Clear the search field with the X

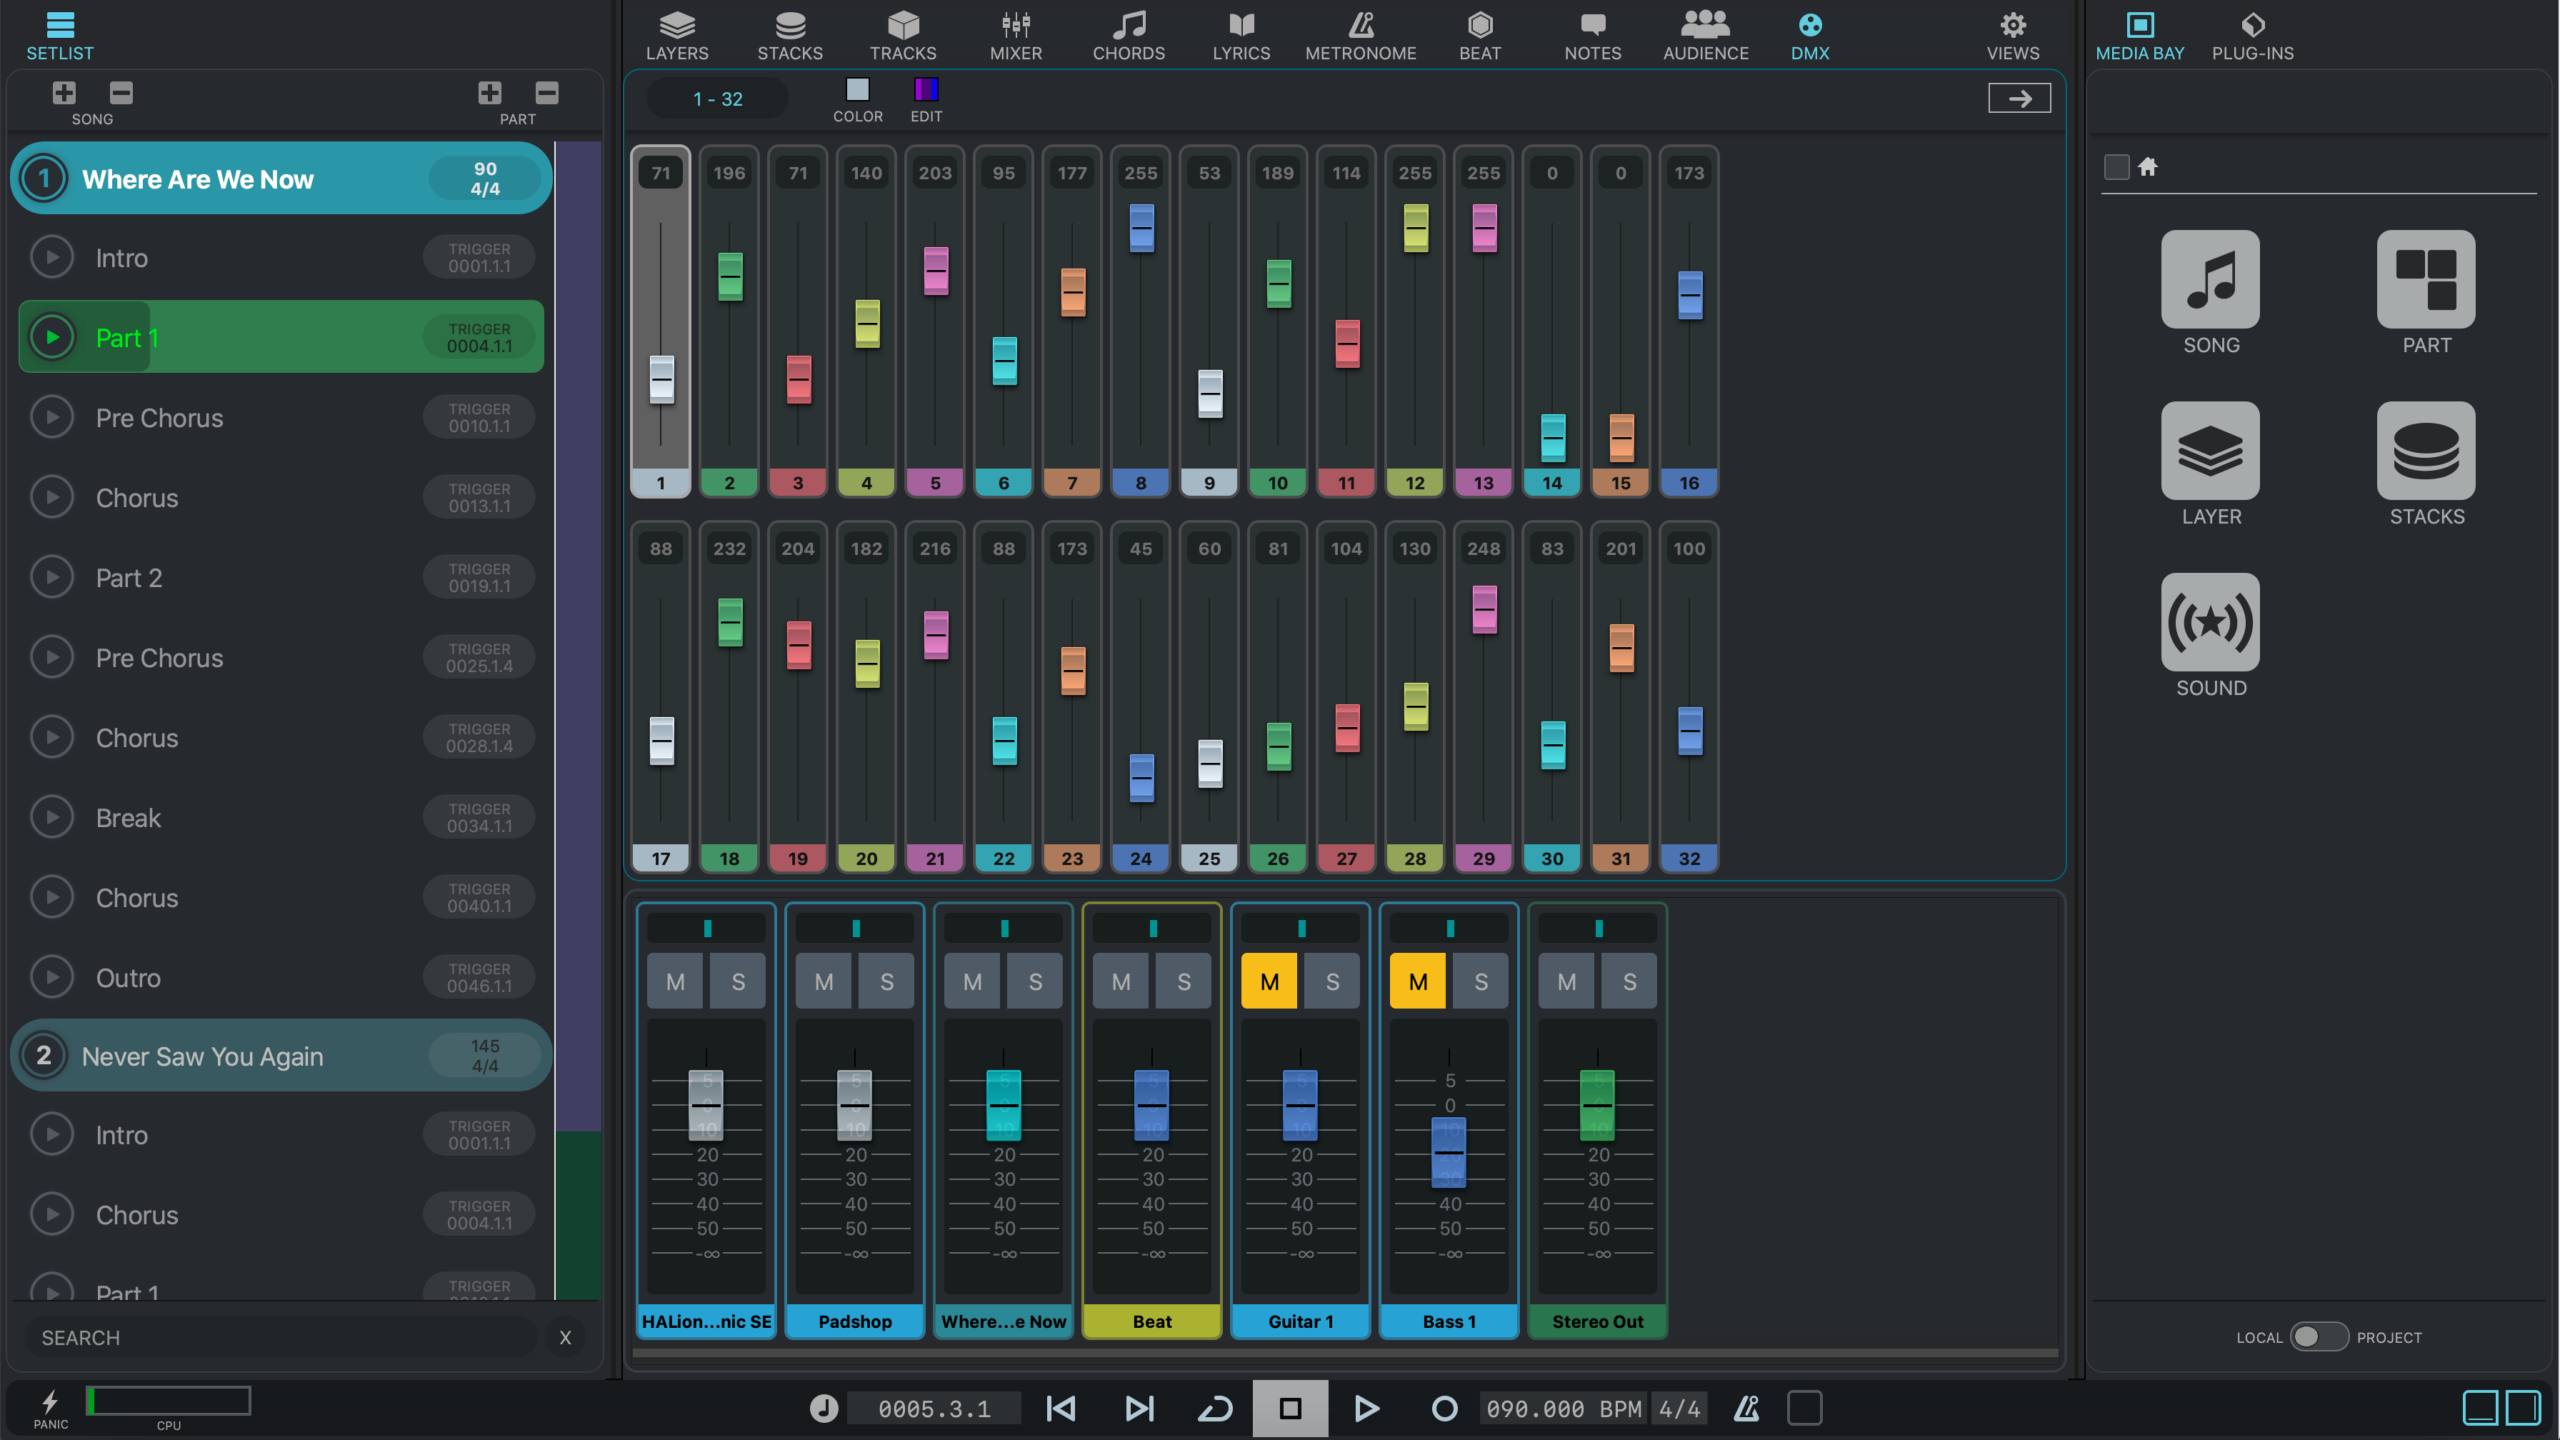[565, 1337]
